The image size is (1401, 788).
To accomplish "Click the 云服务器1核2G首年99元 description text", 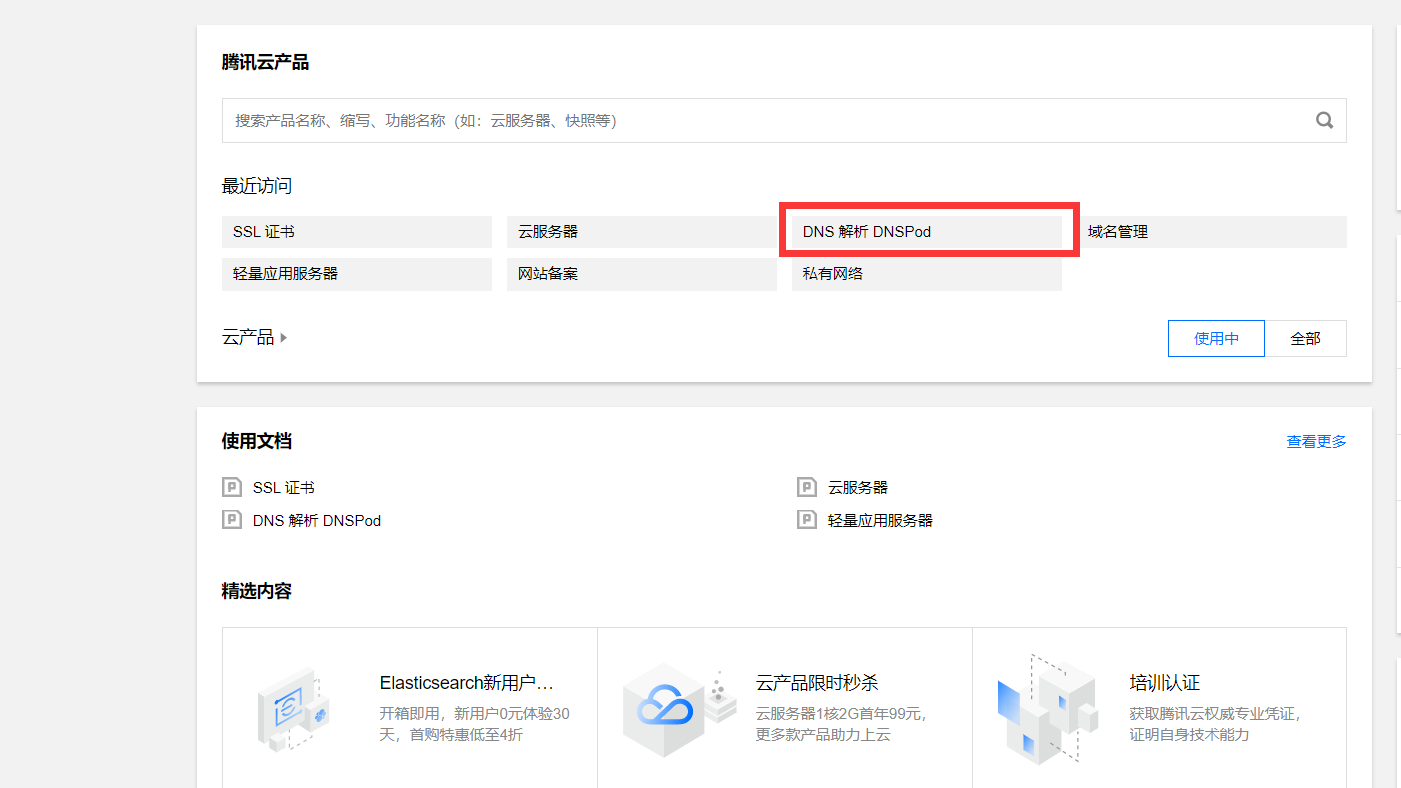I will coord(841,724).
